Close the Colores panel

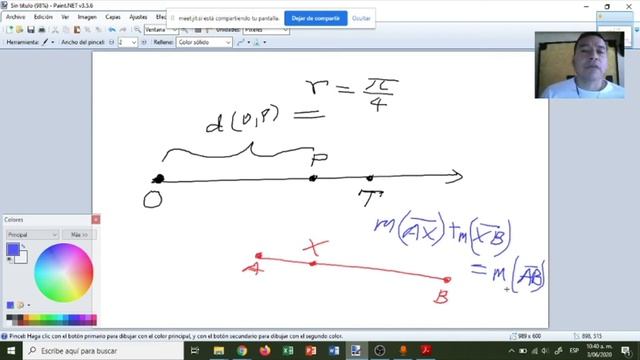click(x=96, y=220)
